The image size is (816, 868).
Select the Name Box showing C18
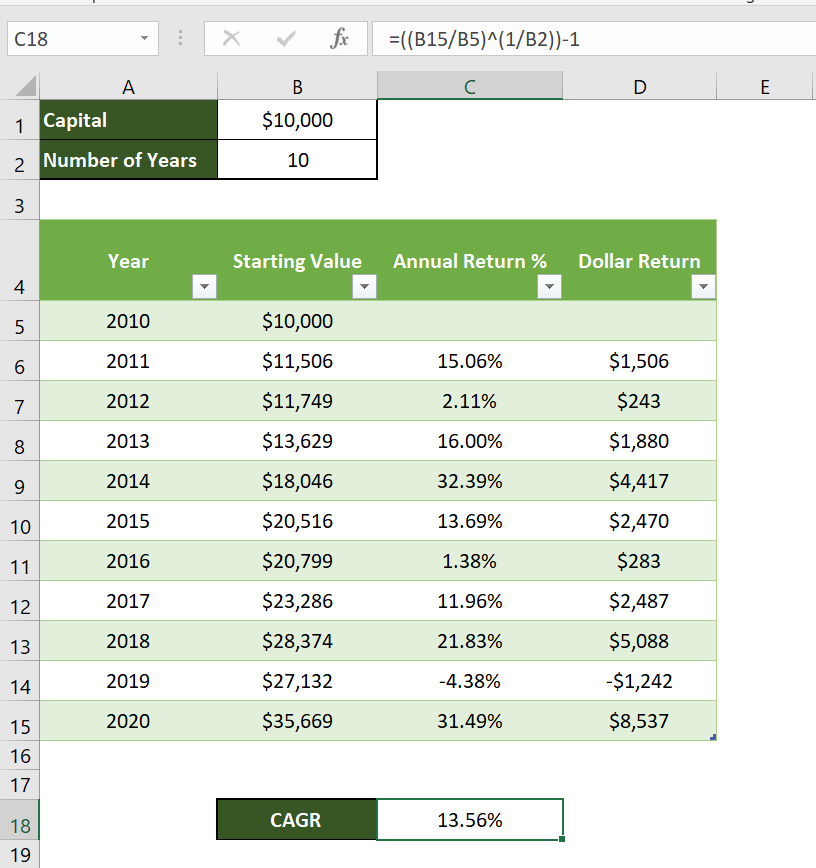tap(70, 39)
